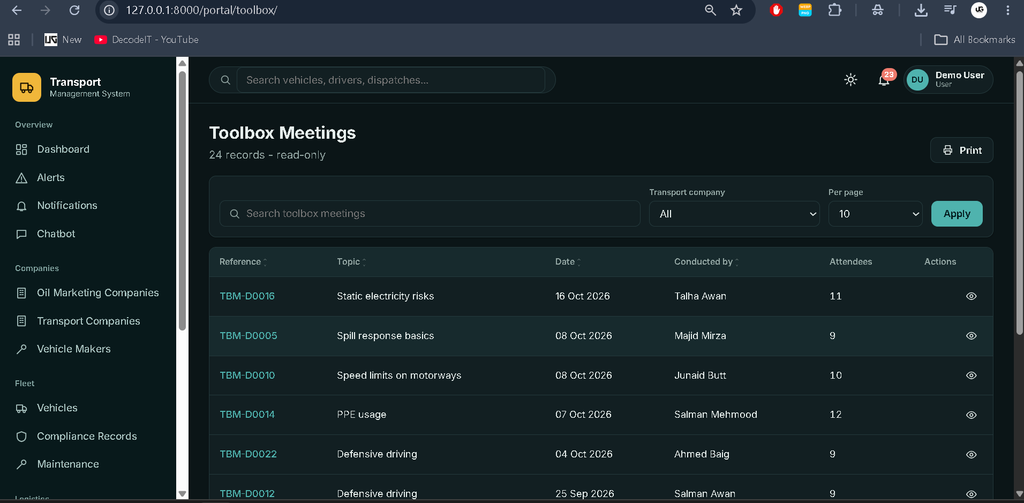Viewport: 1024px width, 503px height.
Task: Open the Demo User account menu
Action: coord(949,80)
